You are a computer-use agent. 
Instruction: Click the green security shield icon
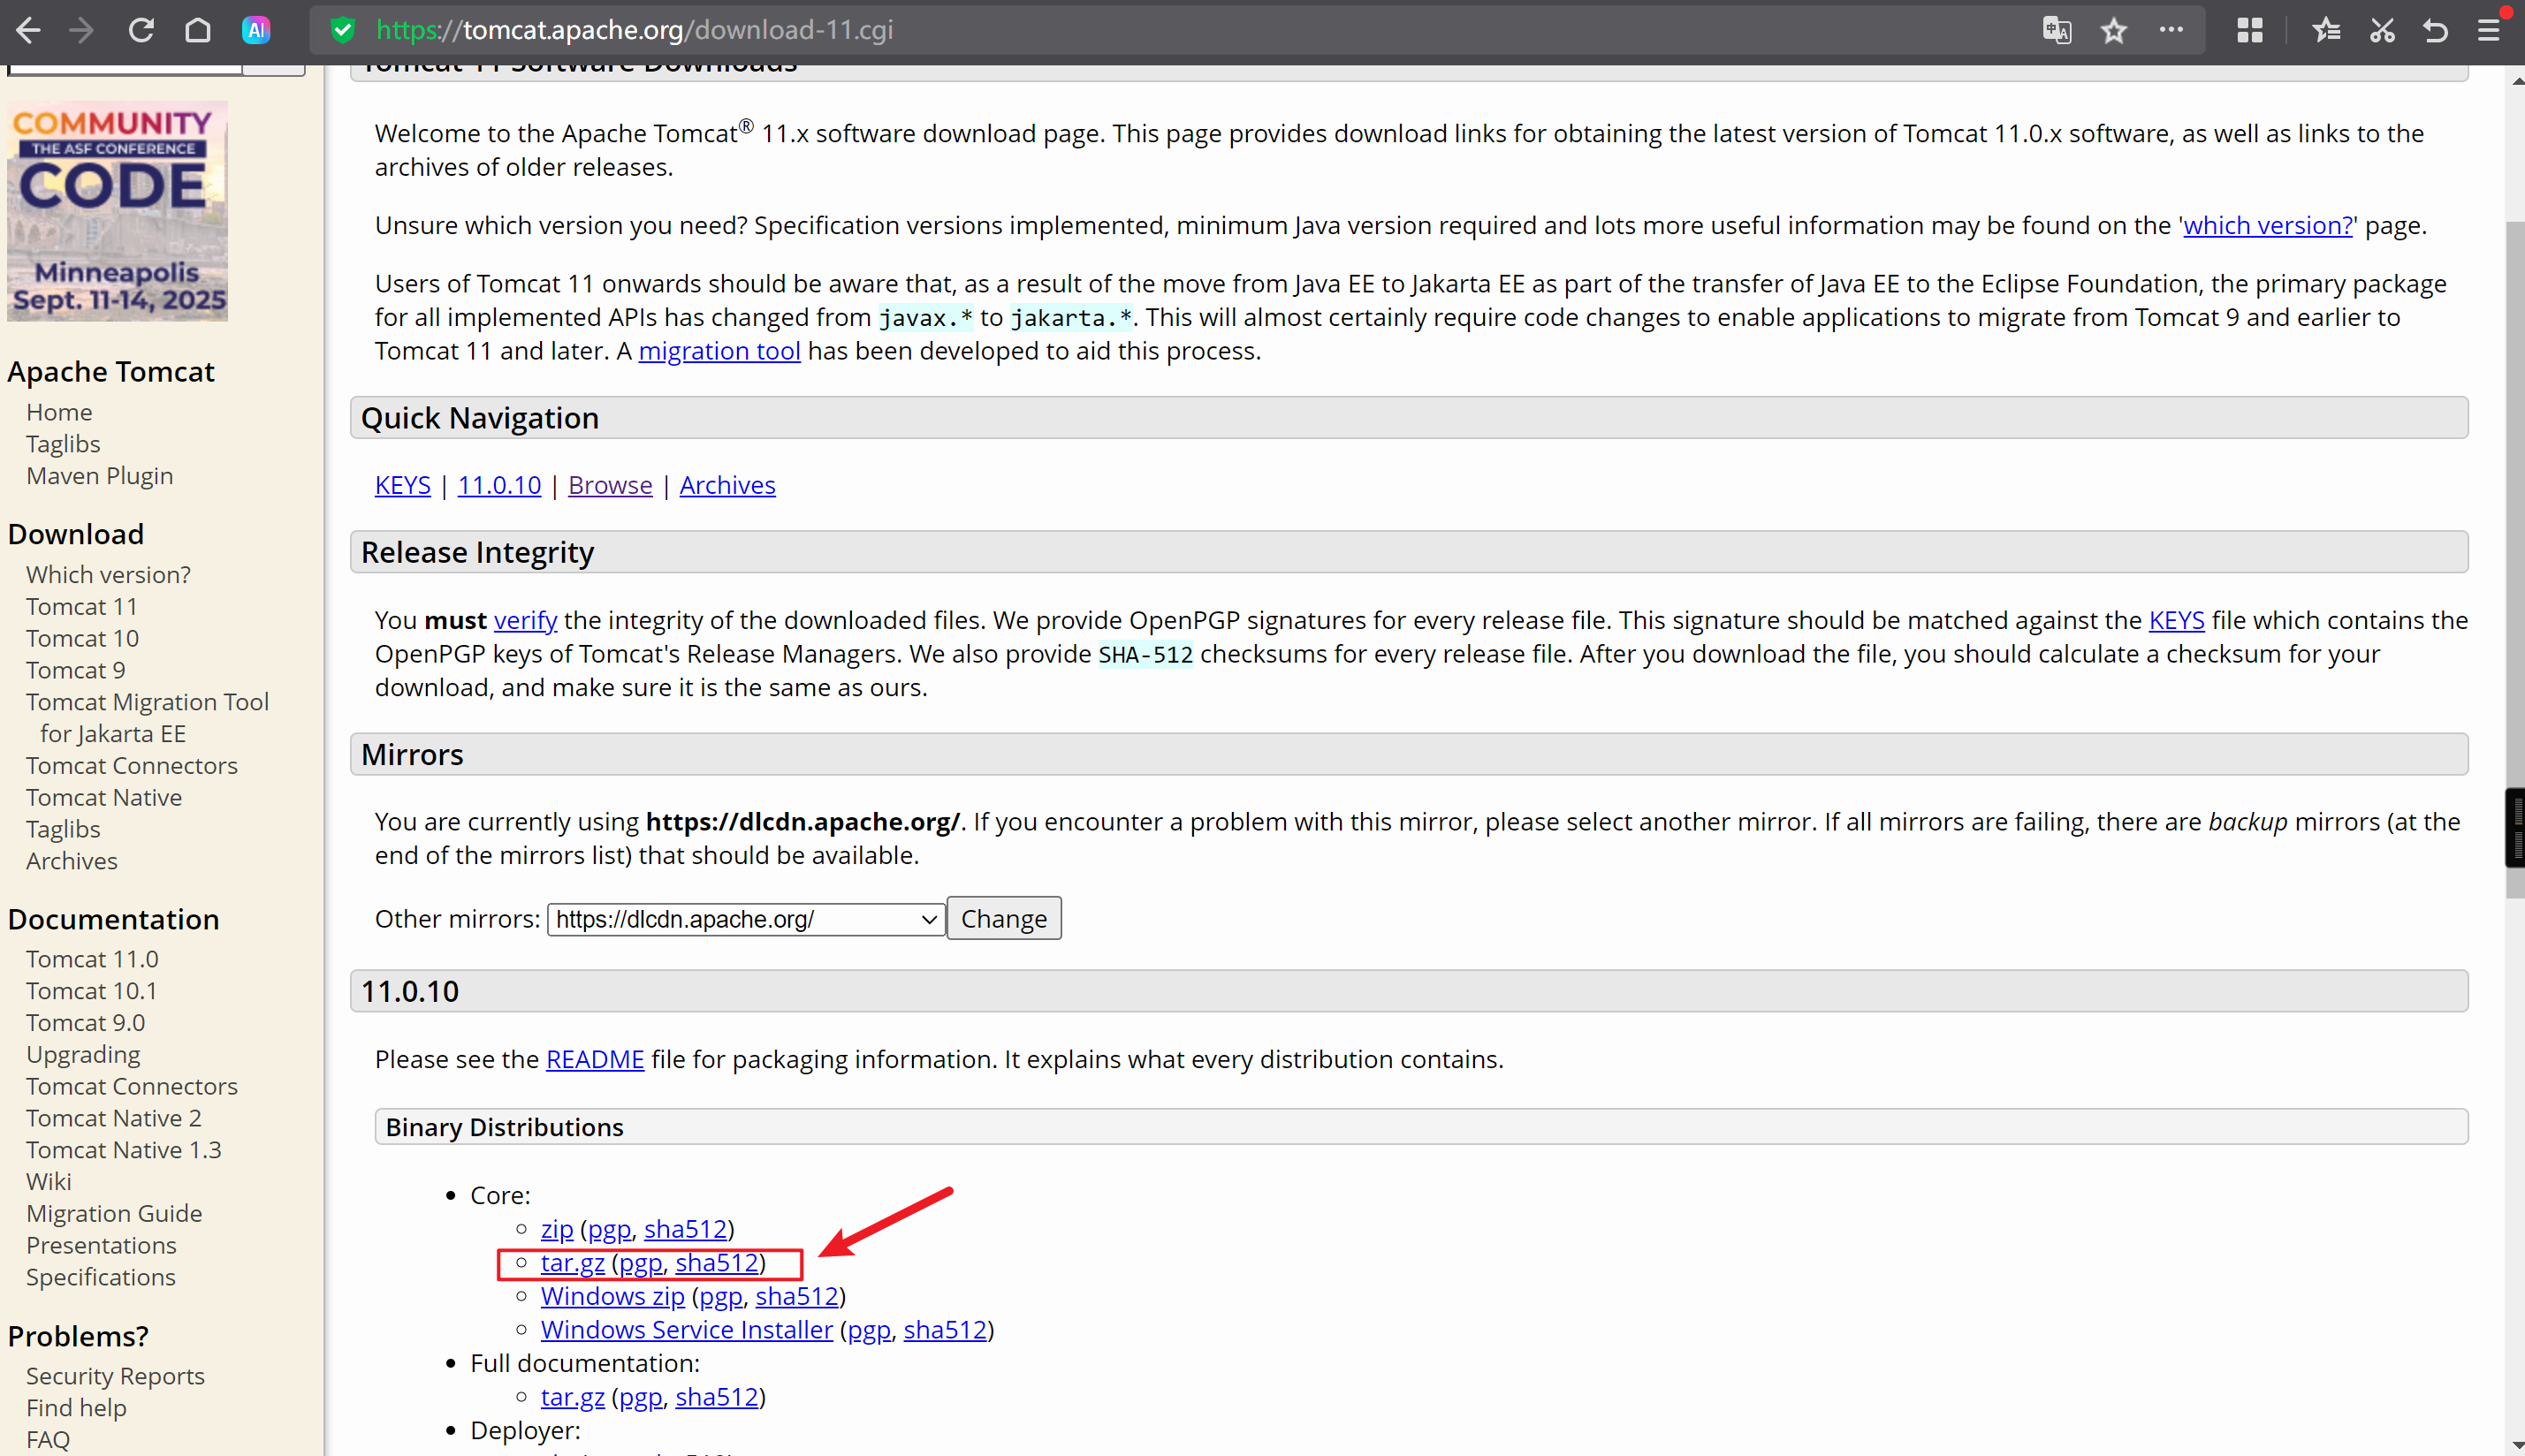tap(343, 30)
